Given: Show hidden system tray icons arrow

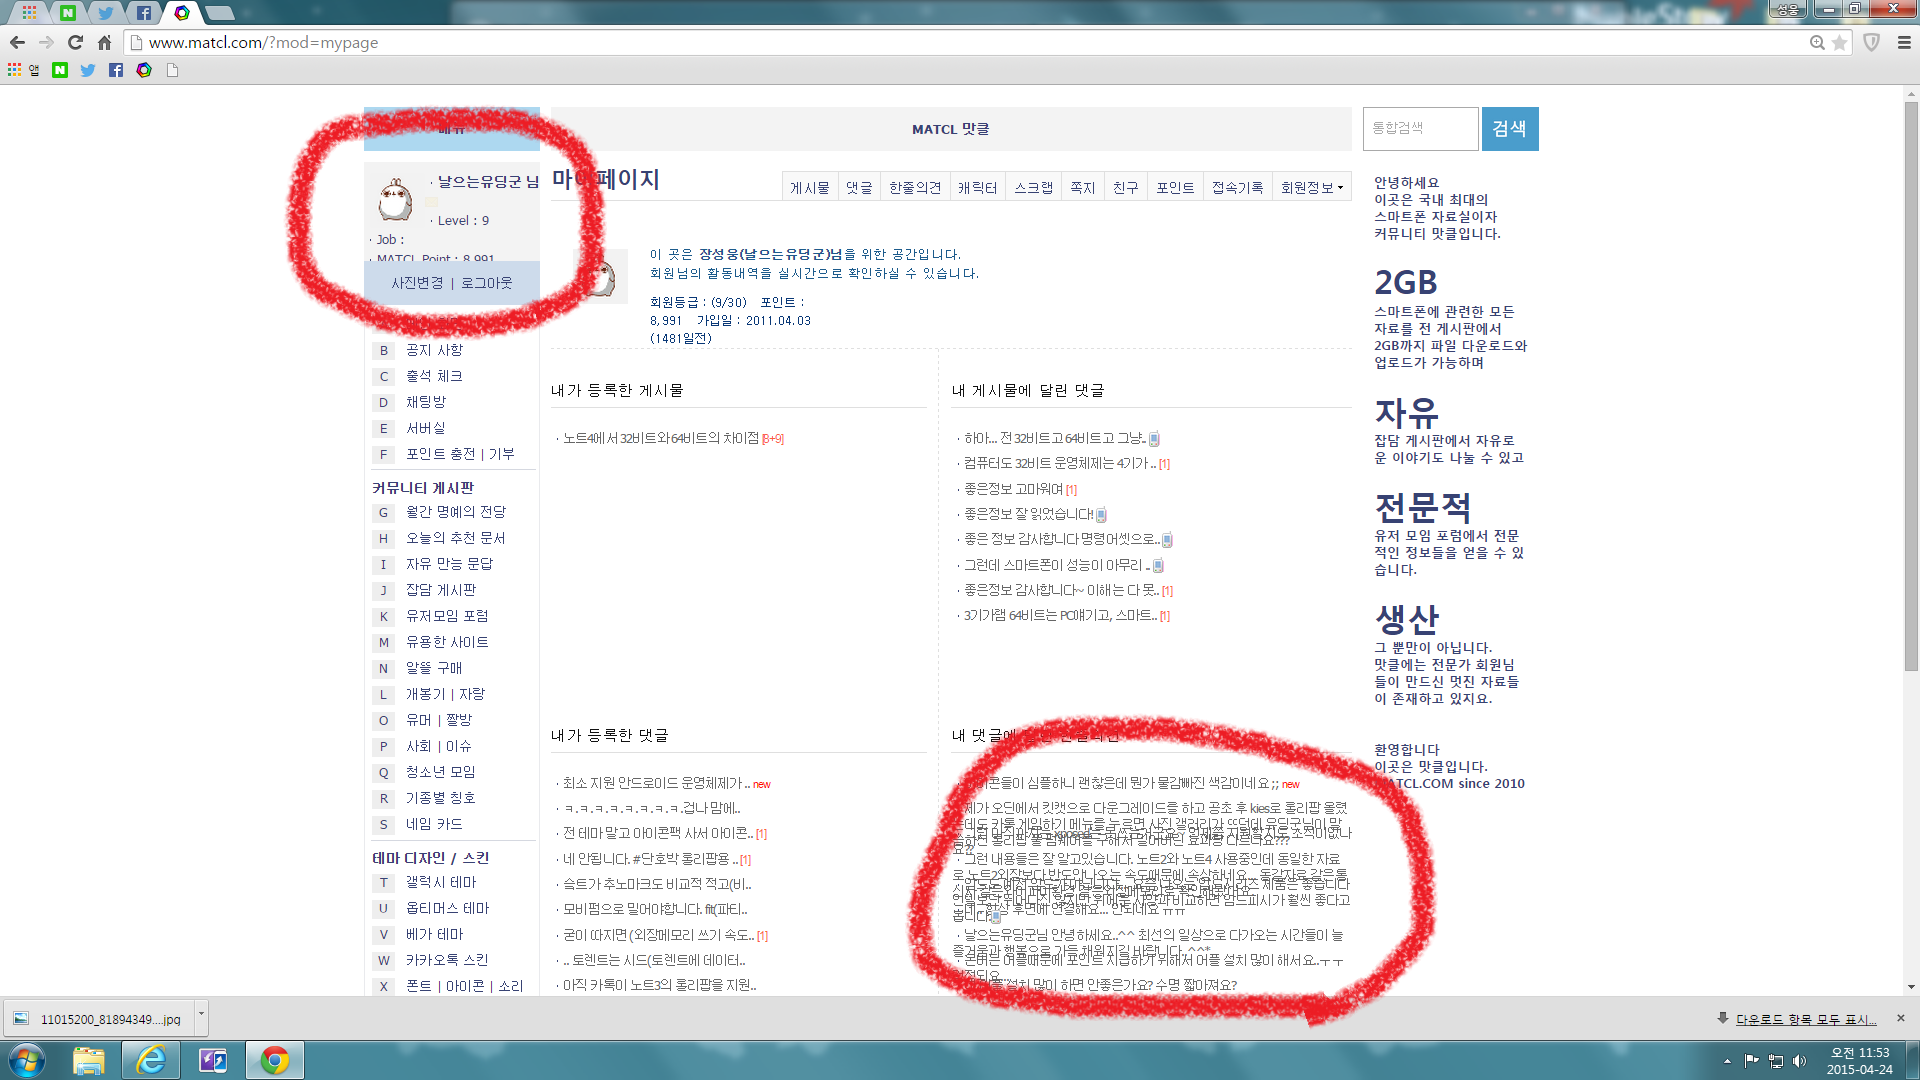Looking at the screenshot, I should [1727, 1061].
